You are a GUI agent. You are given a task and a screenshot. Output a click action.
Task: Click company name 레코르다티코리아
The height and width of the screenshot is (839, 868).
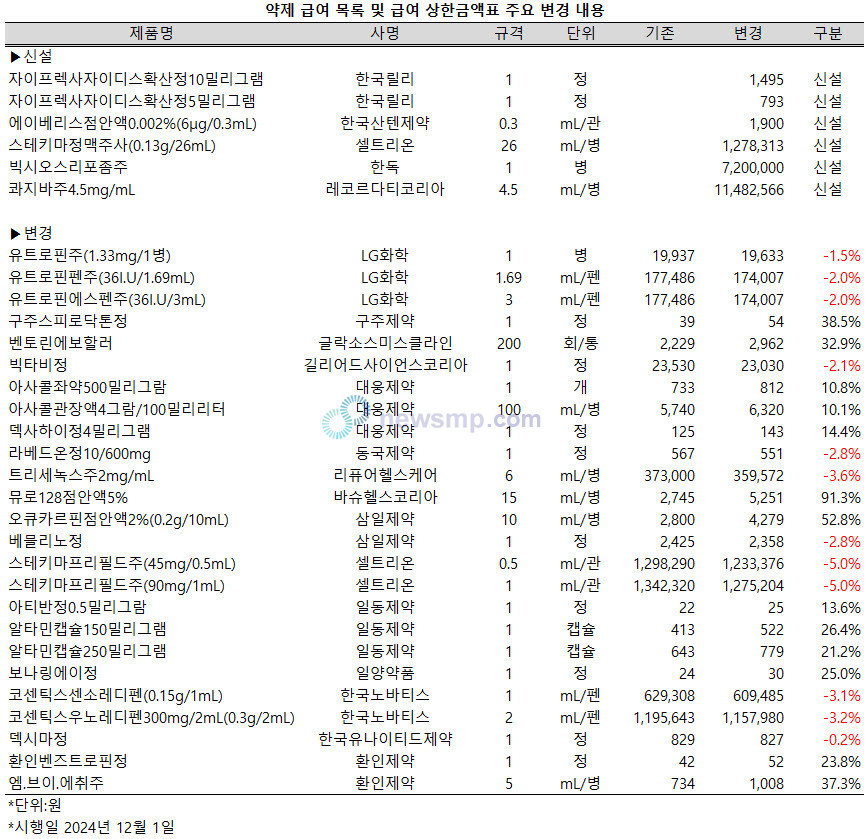(385, 189)
